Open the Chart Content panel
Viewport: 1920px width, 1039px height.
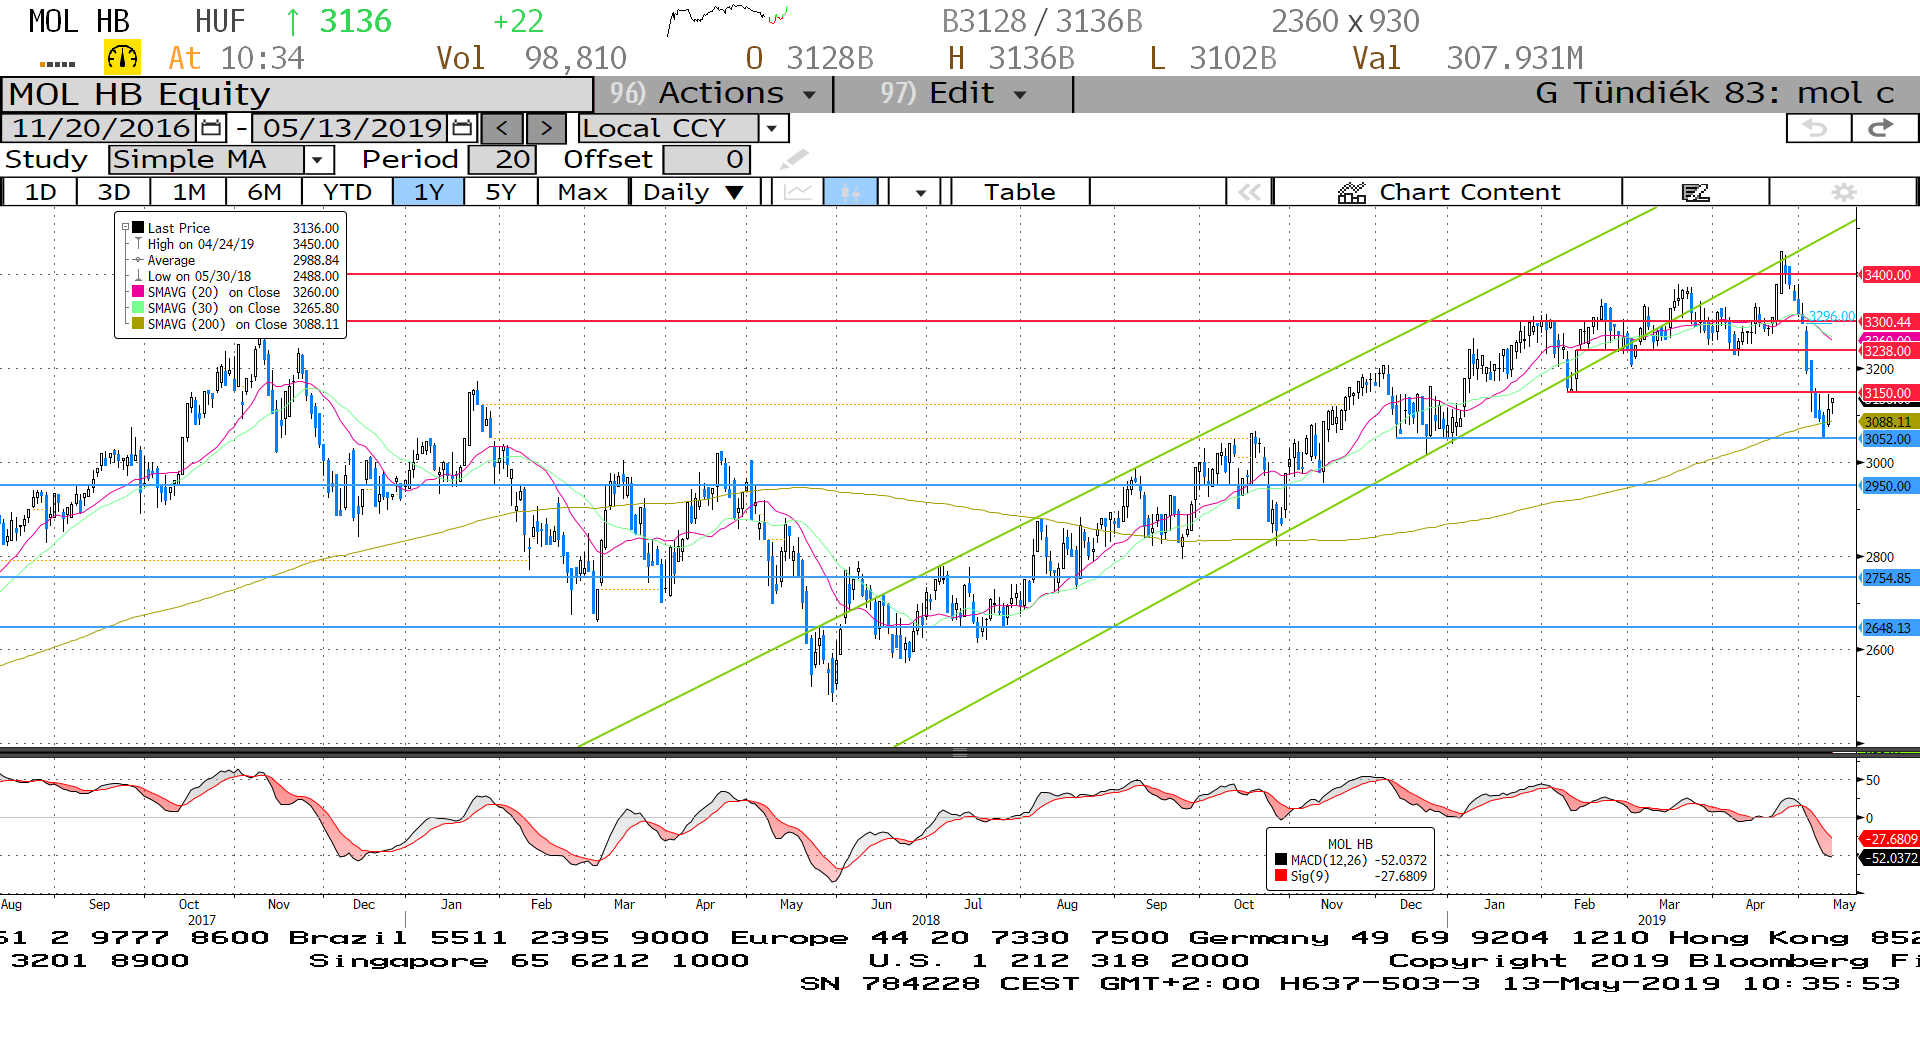[1448, 192]
